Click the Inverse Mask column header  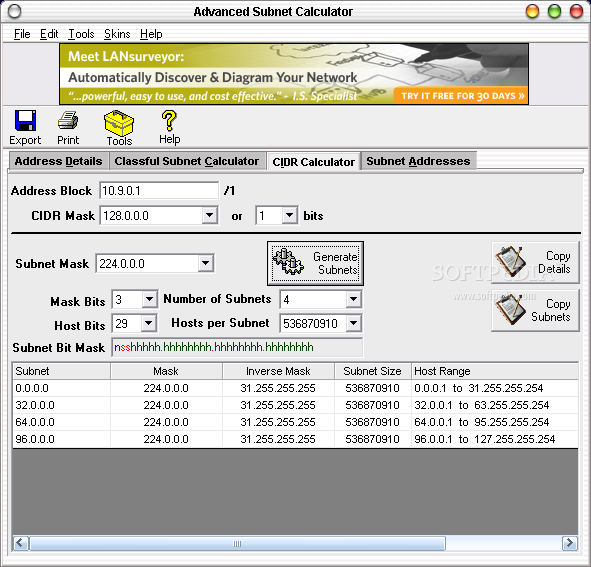click(x=278, y=371)
